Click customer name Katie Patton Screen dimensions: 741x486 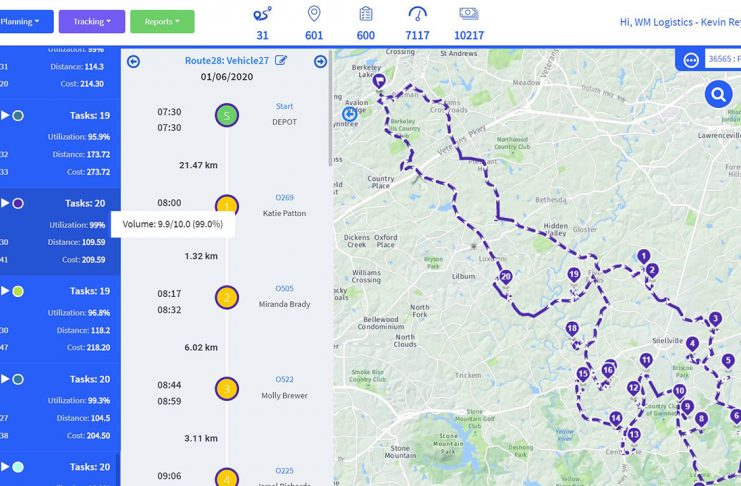pos(284,214)
